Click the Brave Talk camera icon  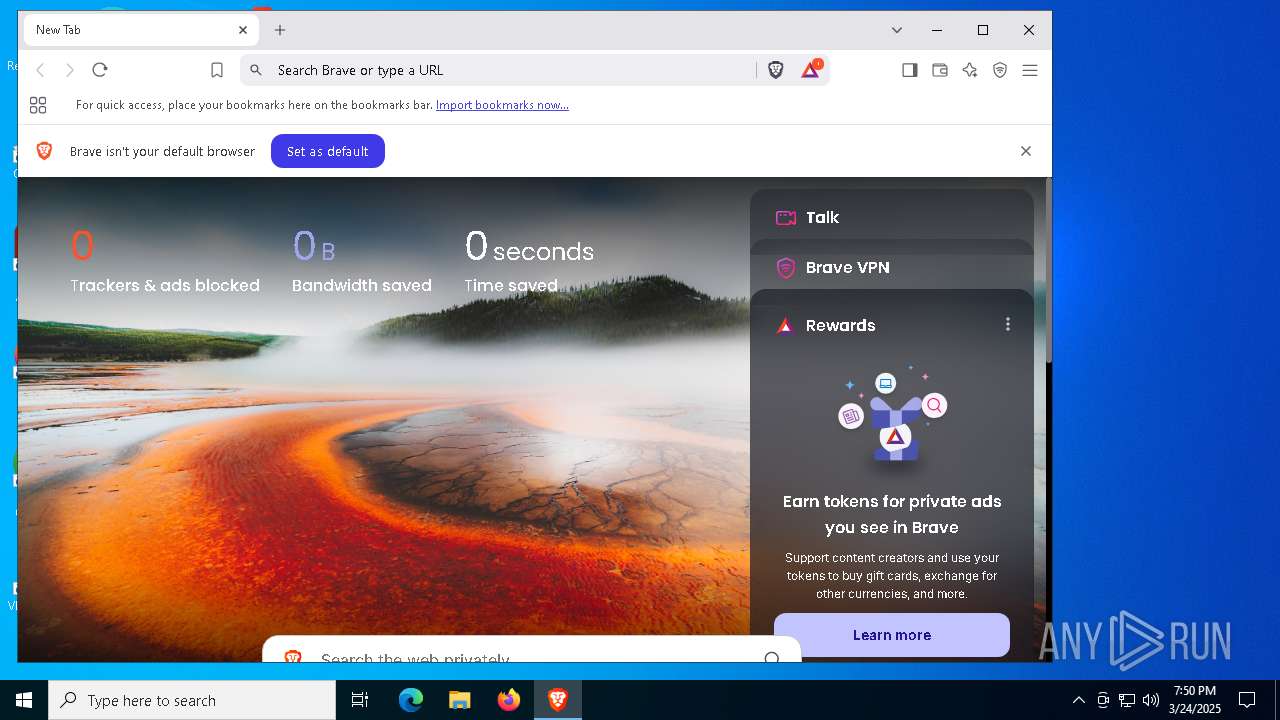786,217
